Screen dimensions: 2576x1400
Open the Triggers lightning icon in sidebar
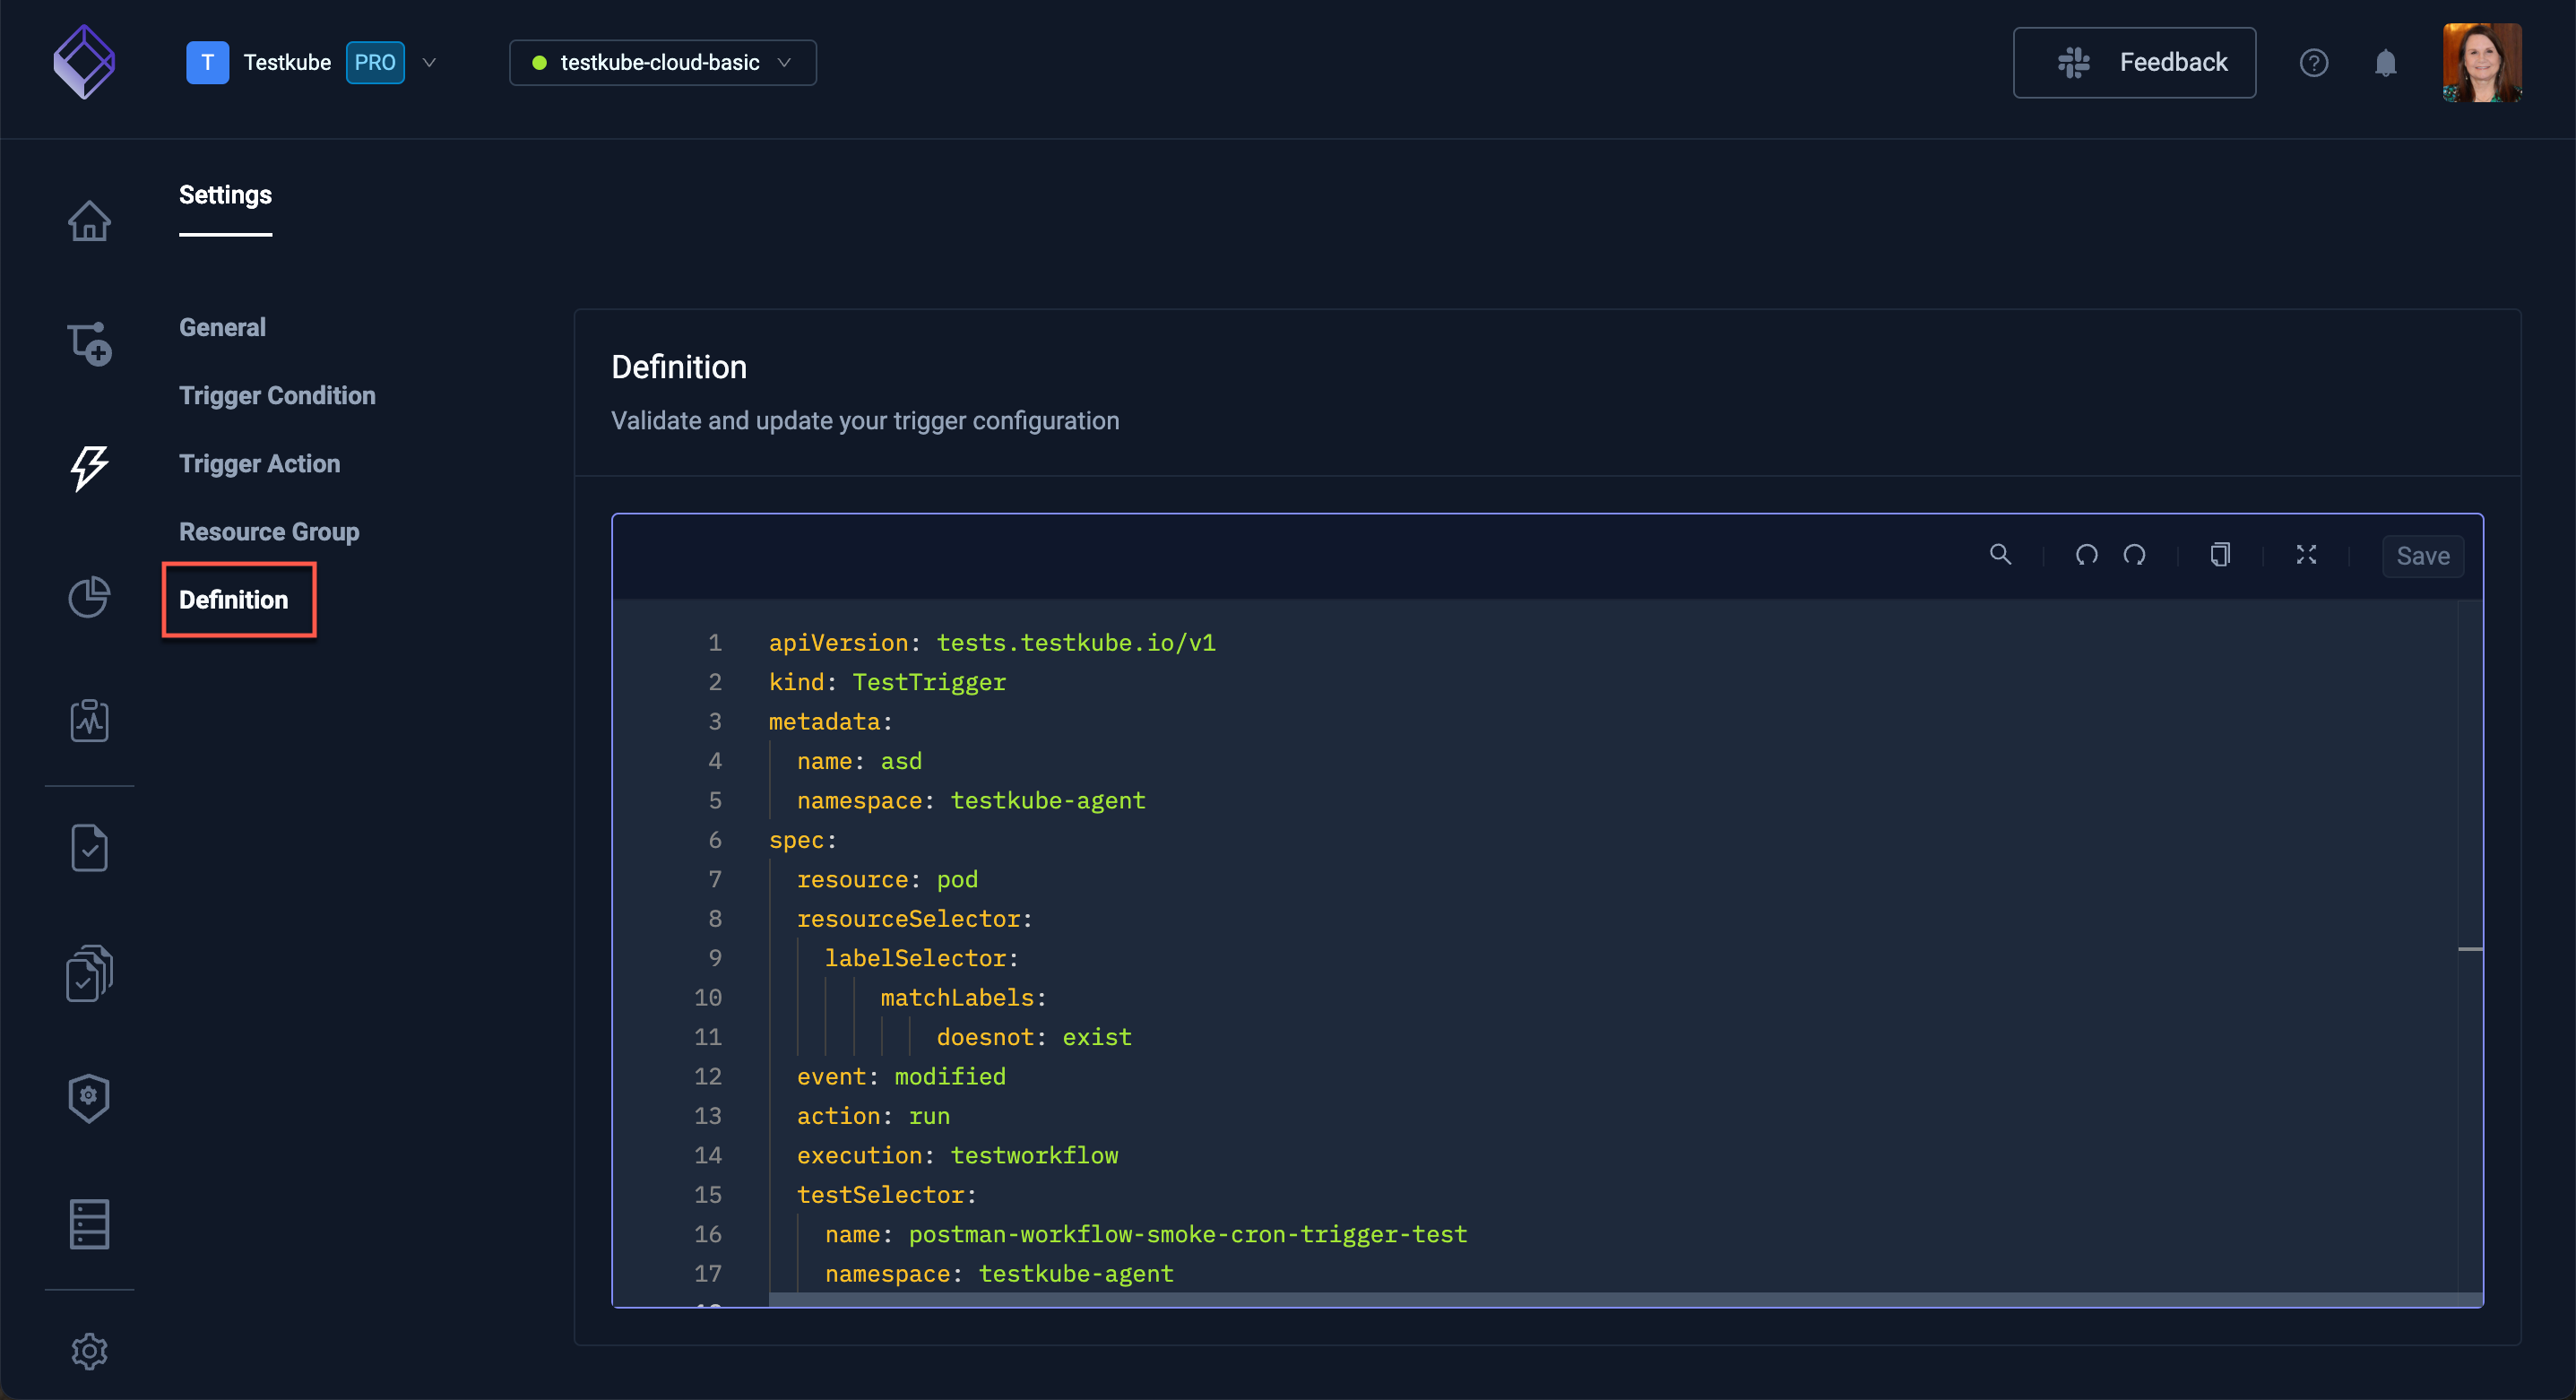[x=89, y=468]
